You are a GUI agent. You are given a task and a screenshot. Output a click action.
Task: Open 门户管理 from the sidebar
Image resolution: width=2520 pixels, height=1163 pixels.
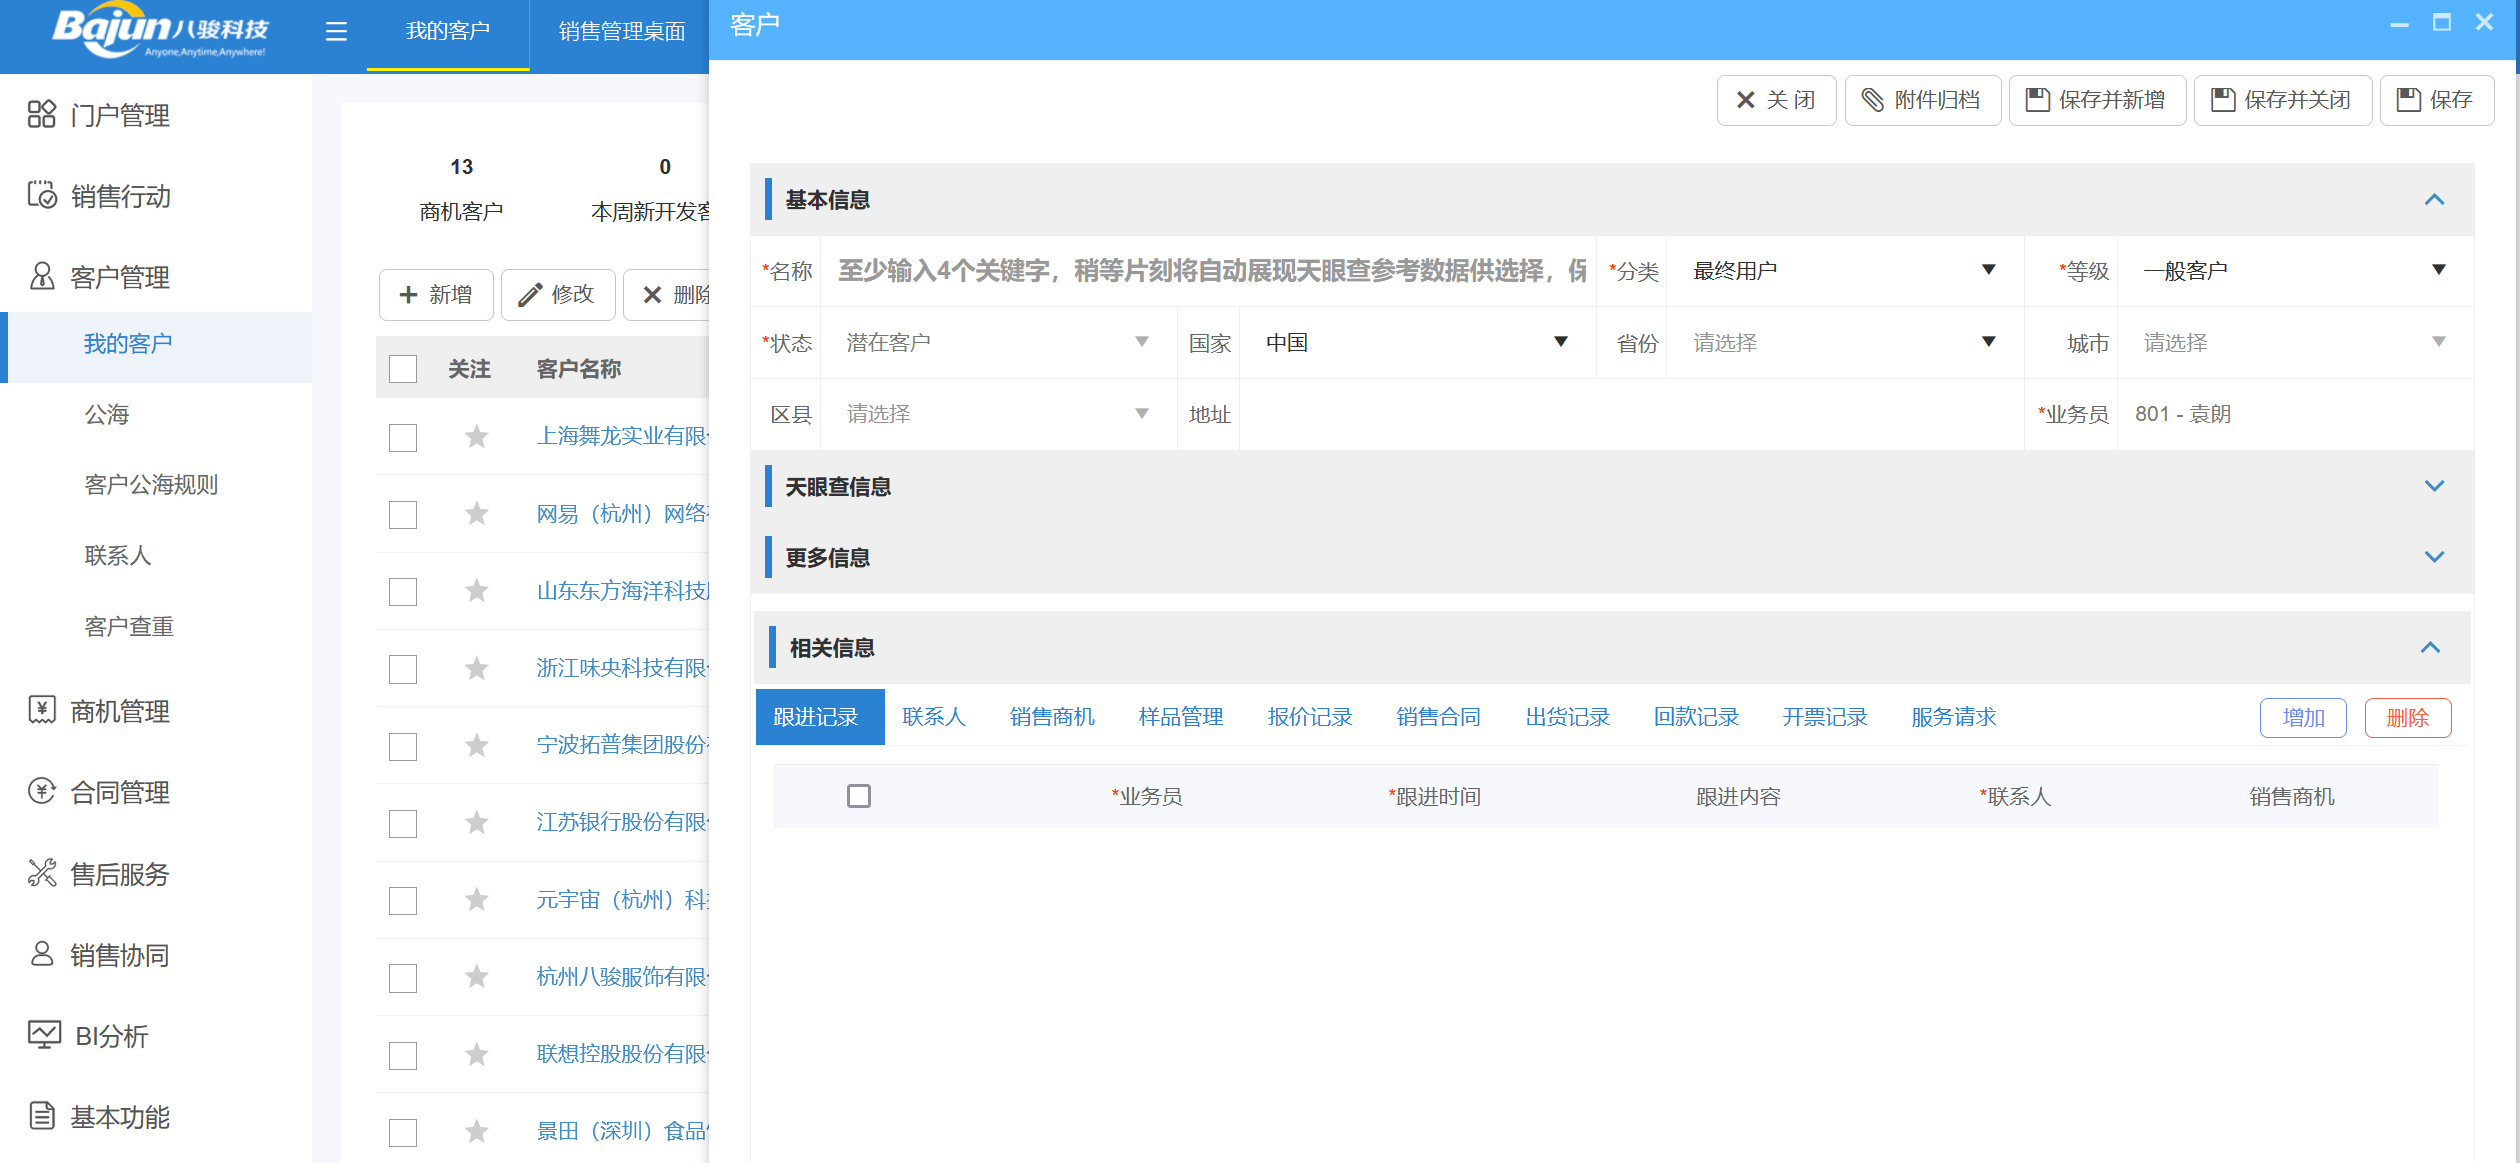click(x=119, y=115)
